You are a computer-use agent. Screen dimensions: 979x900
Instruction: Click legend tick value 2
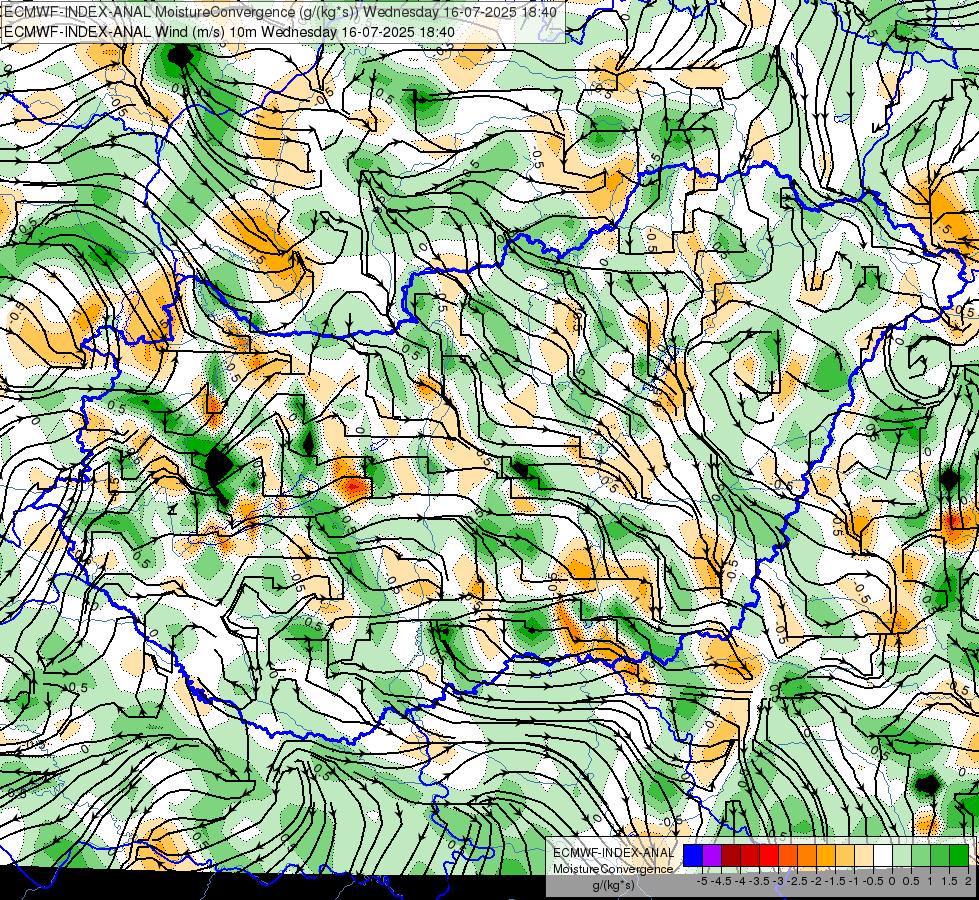(968, 881)
